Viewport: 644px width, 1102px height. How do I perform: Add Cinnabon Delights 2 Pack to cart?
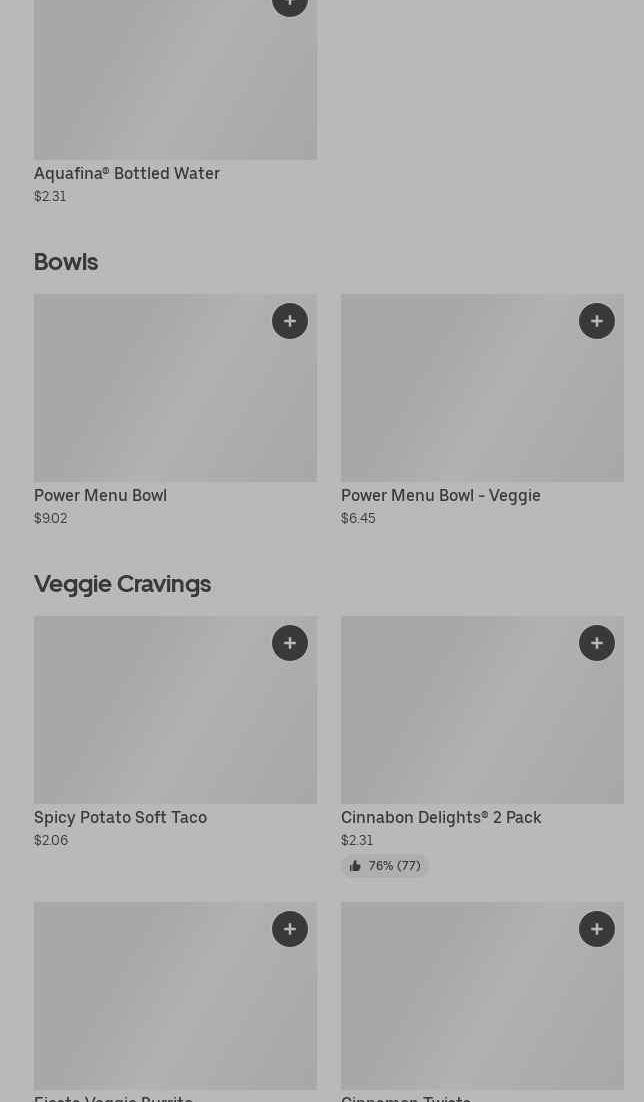[x=597, y=643]
